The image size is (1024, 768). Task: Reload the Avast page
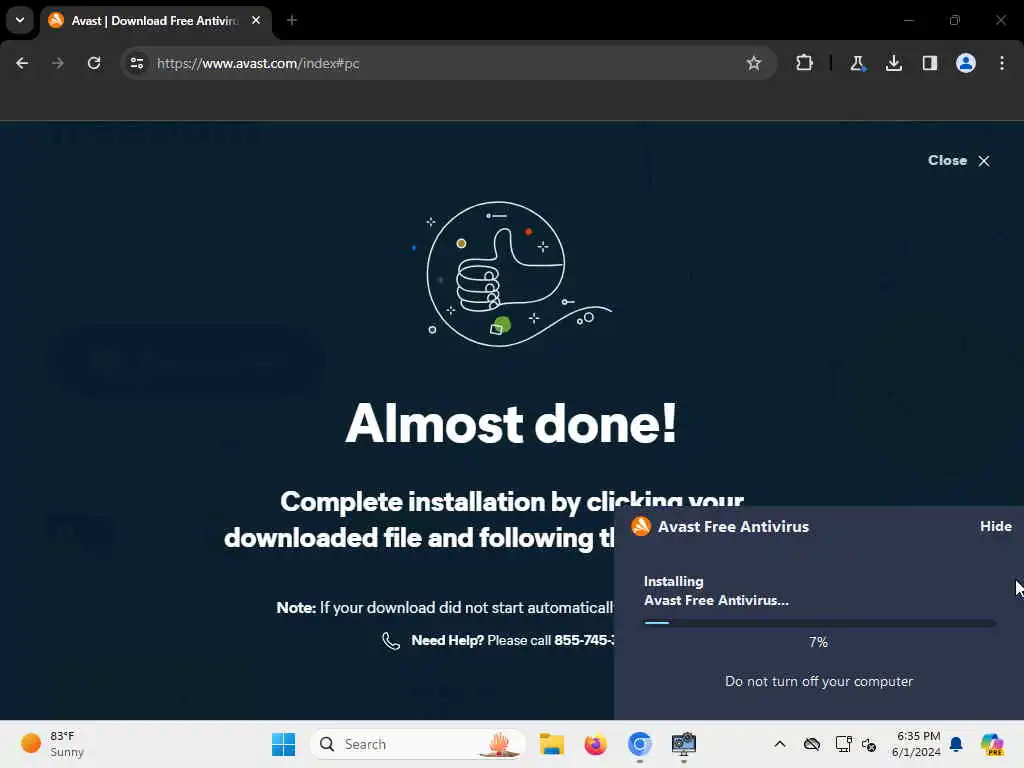(94, 63)
